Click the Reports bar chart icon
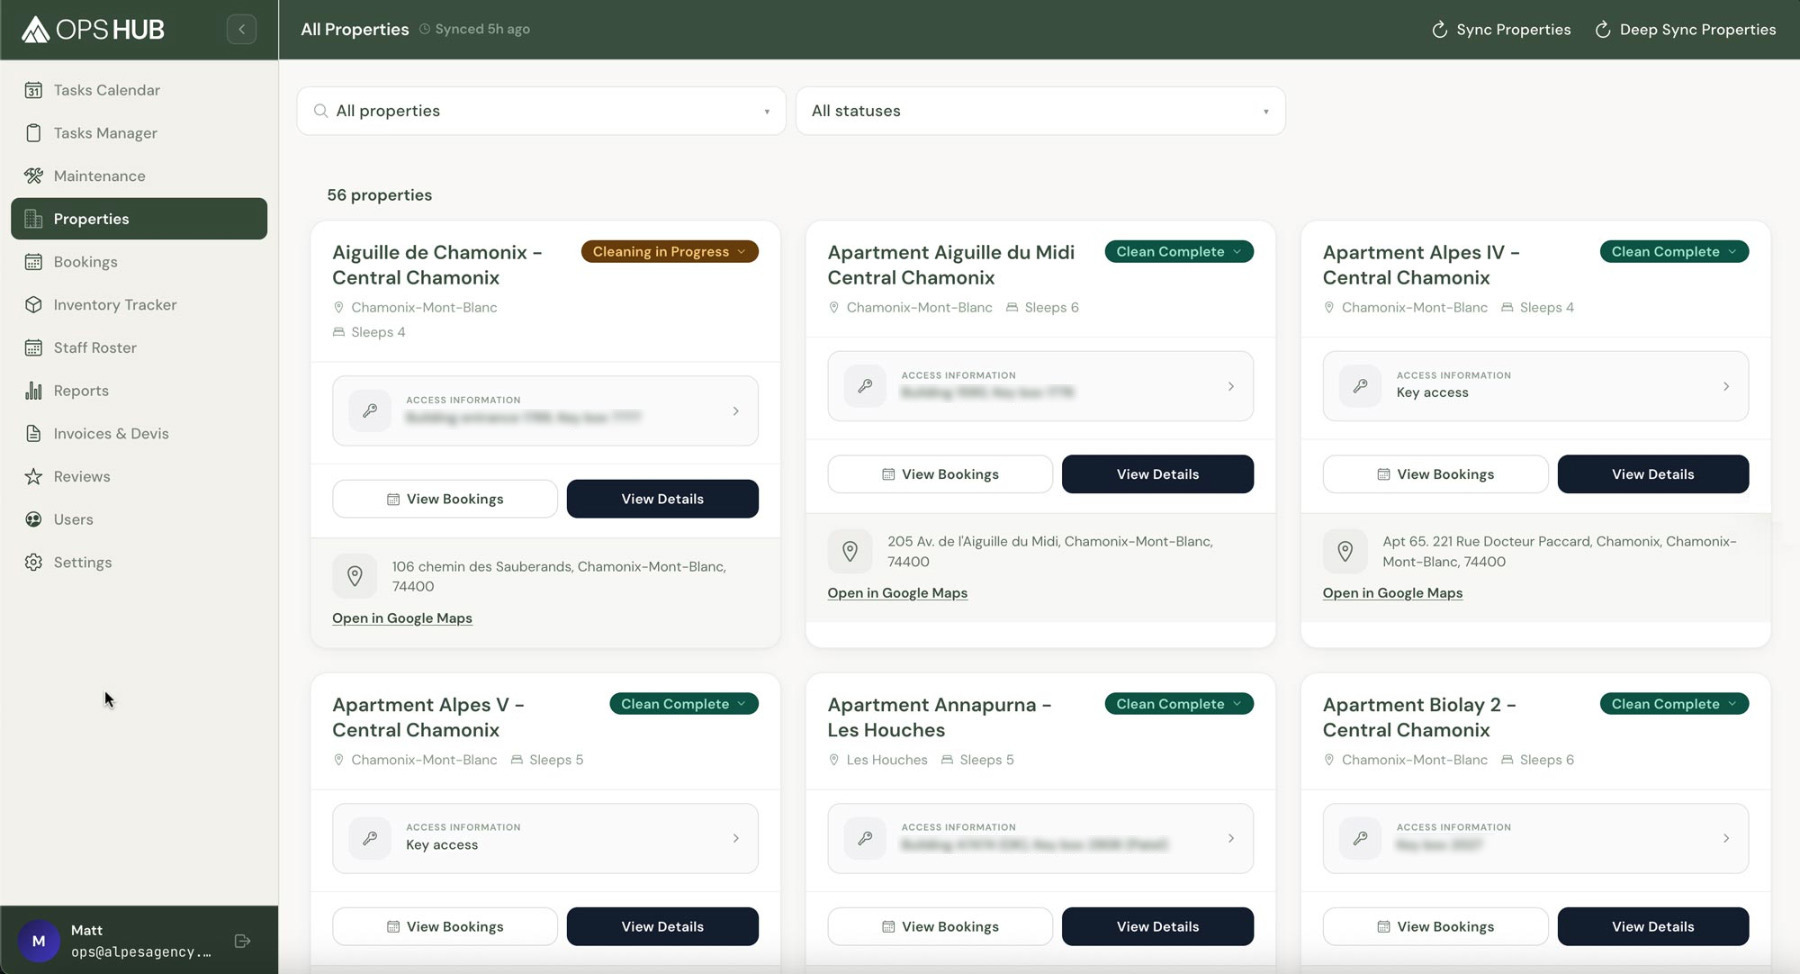The width and height of the screenshot is (1800, 974). (x=34, y=391)
